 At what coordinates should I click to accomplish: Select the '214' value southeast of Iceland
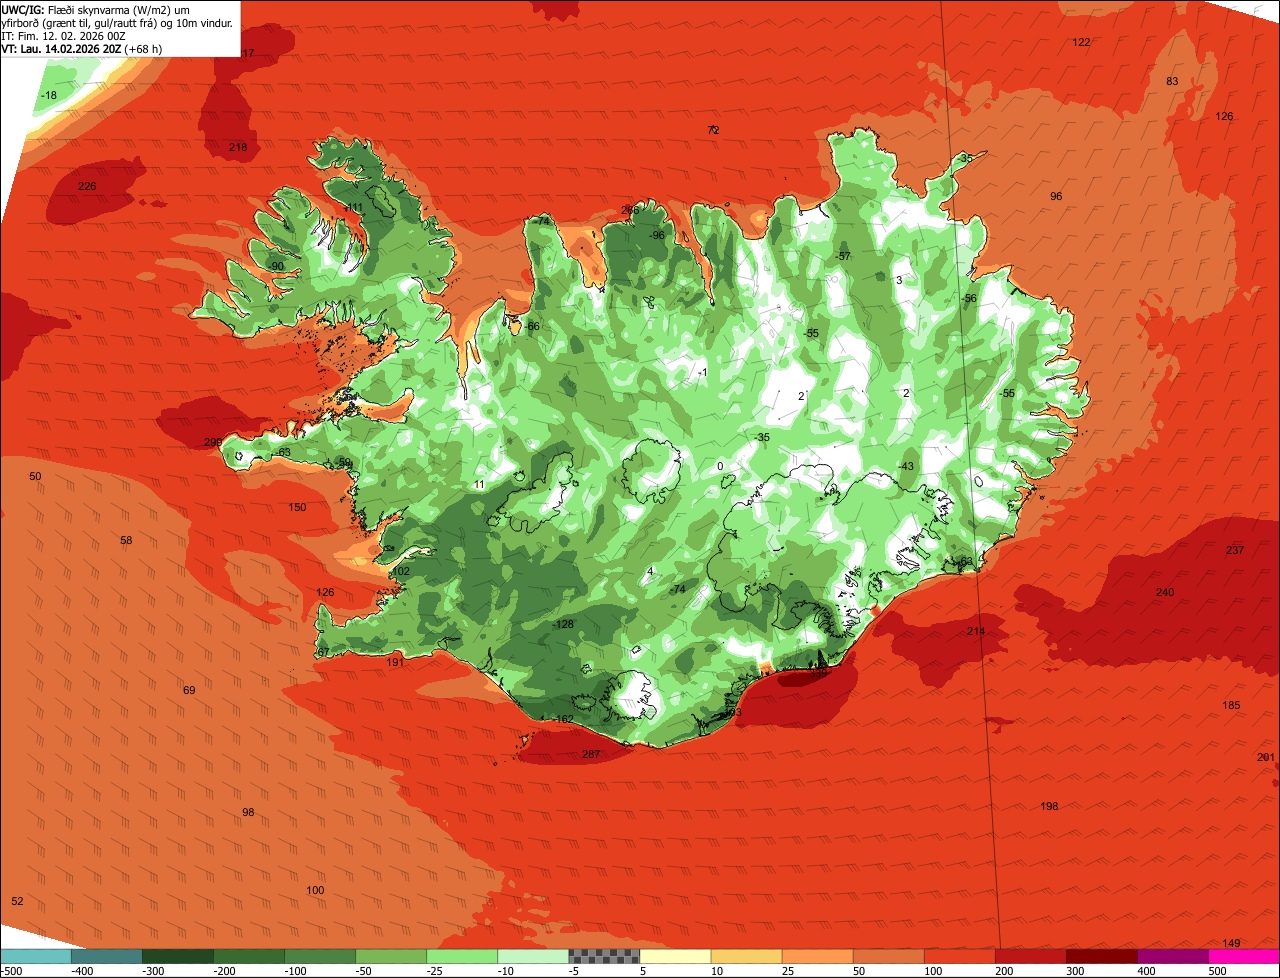976,631
